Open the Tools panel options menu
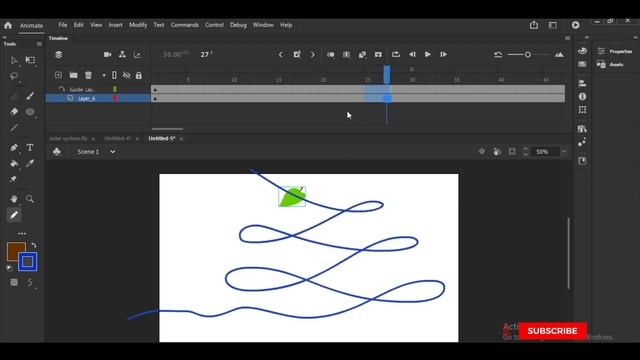 pyautogui.click(x=39, y=44)
